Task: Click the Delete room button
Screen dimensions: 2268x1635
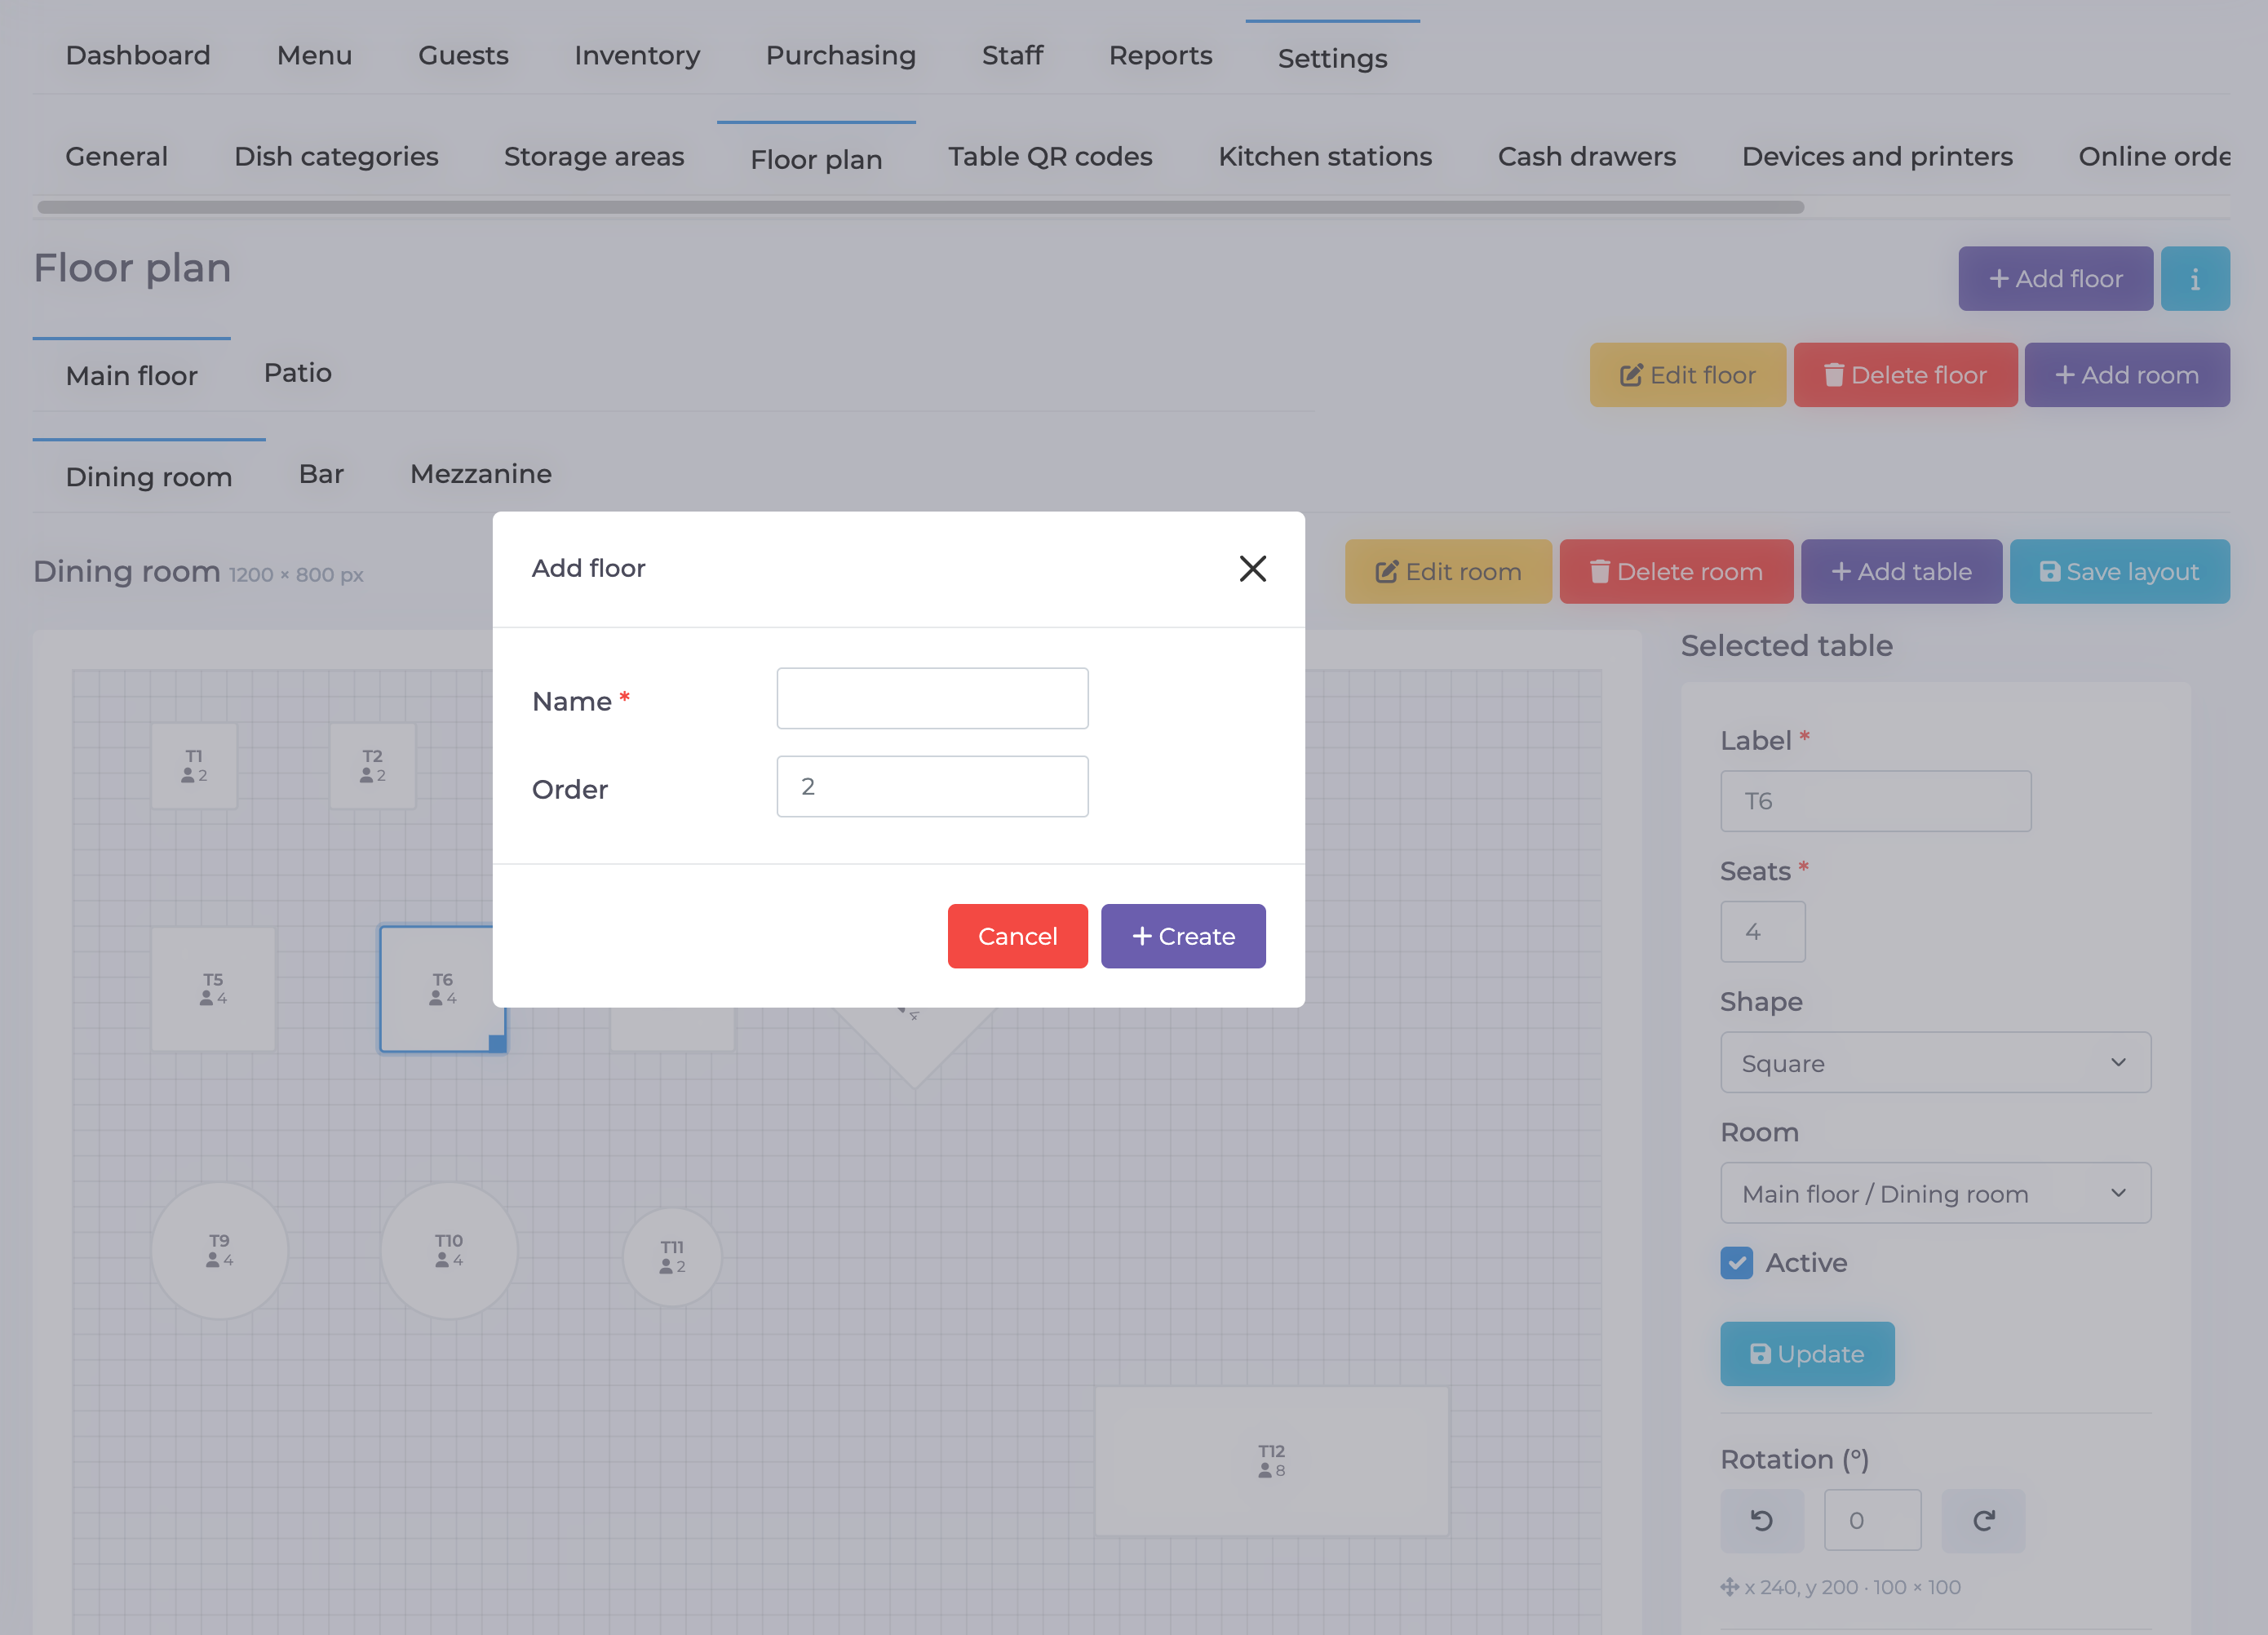Action: pos(1676,572)
